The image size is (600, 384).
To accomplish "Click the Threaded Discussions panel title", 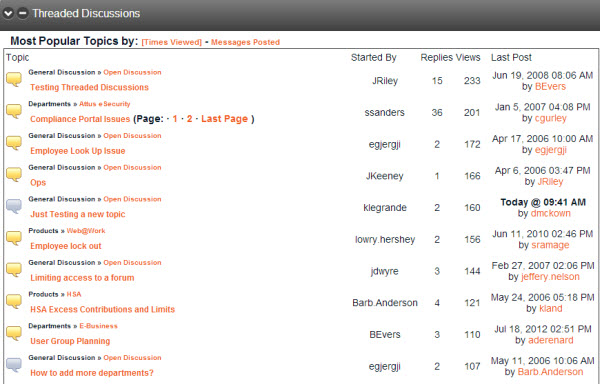I will pos(86,13).
